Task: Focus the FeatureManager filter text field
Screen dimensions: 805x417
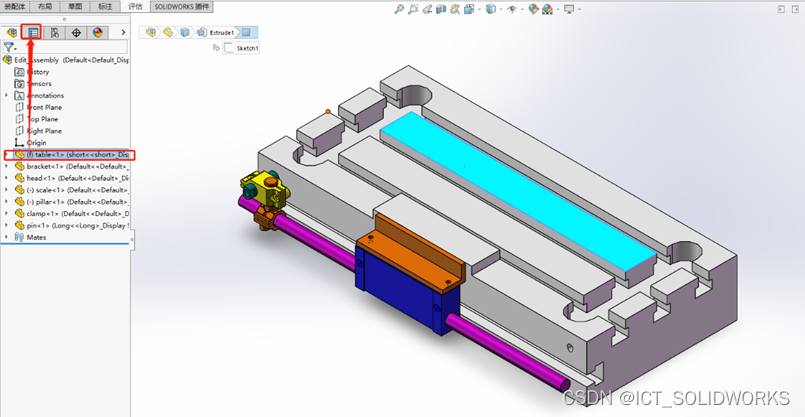Action: coord(73,47)
